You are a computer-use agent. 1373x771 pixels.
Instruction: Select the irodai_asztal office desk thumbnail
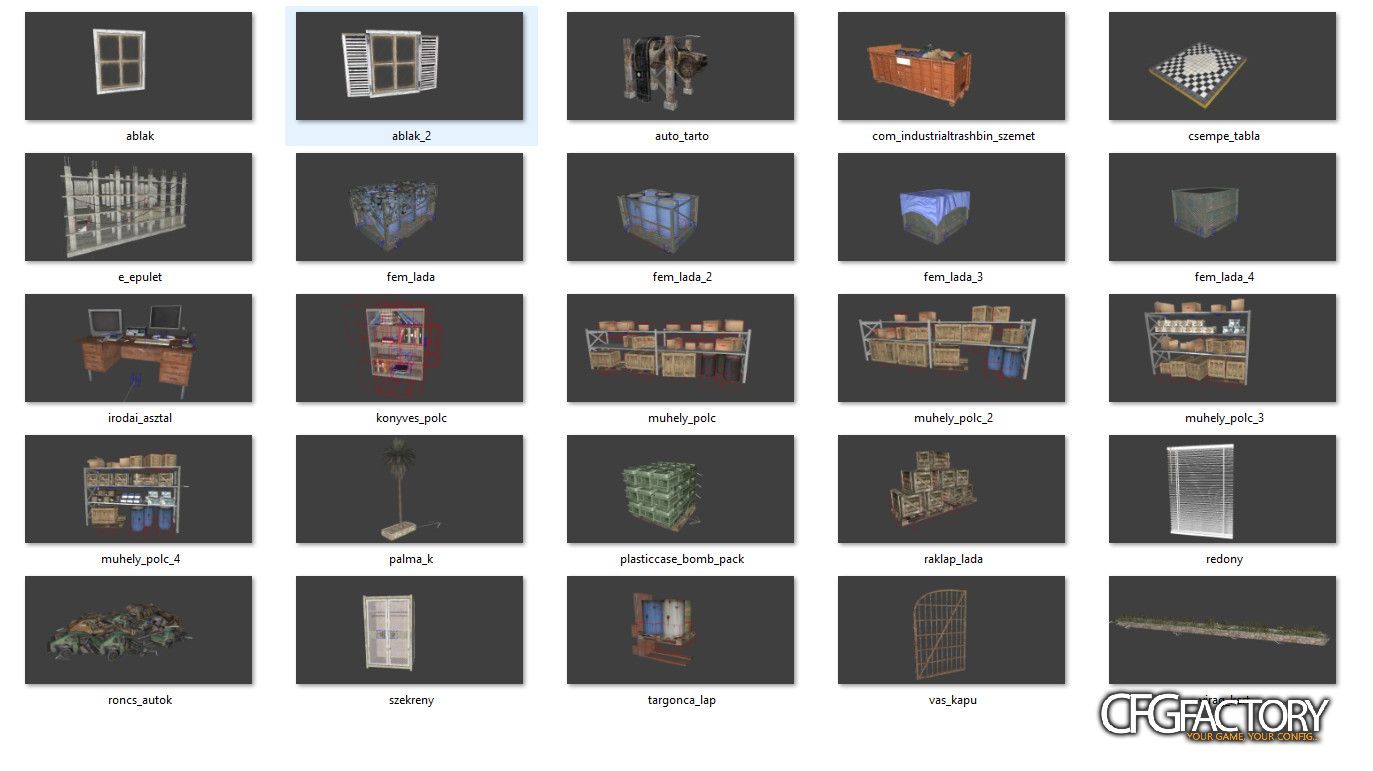coord(139,348)
